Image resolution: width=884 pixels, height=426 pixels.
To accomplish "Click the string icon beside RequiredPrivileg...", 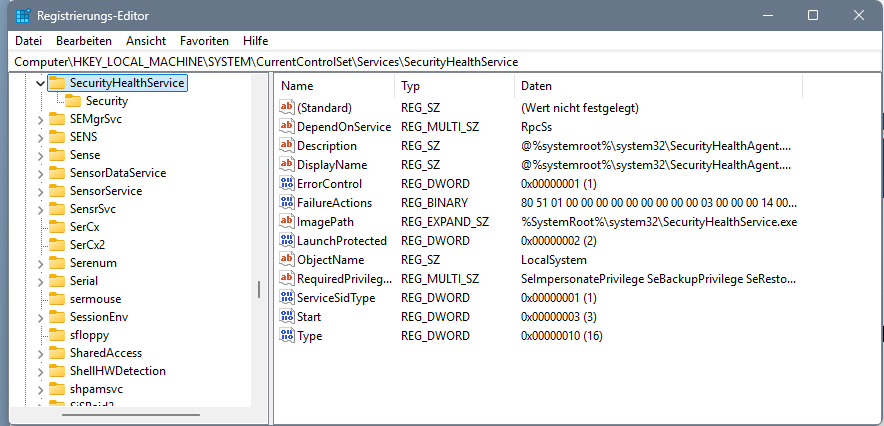I will [287, 278].
